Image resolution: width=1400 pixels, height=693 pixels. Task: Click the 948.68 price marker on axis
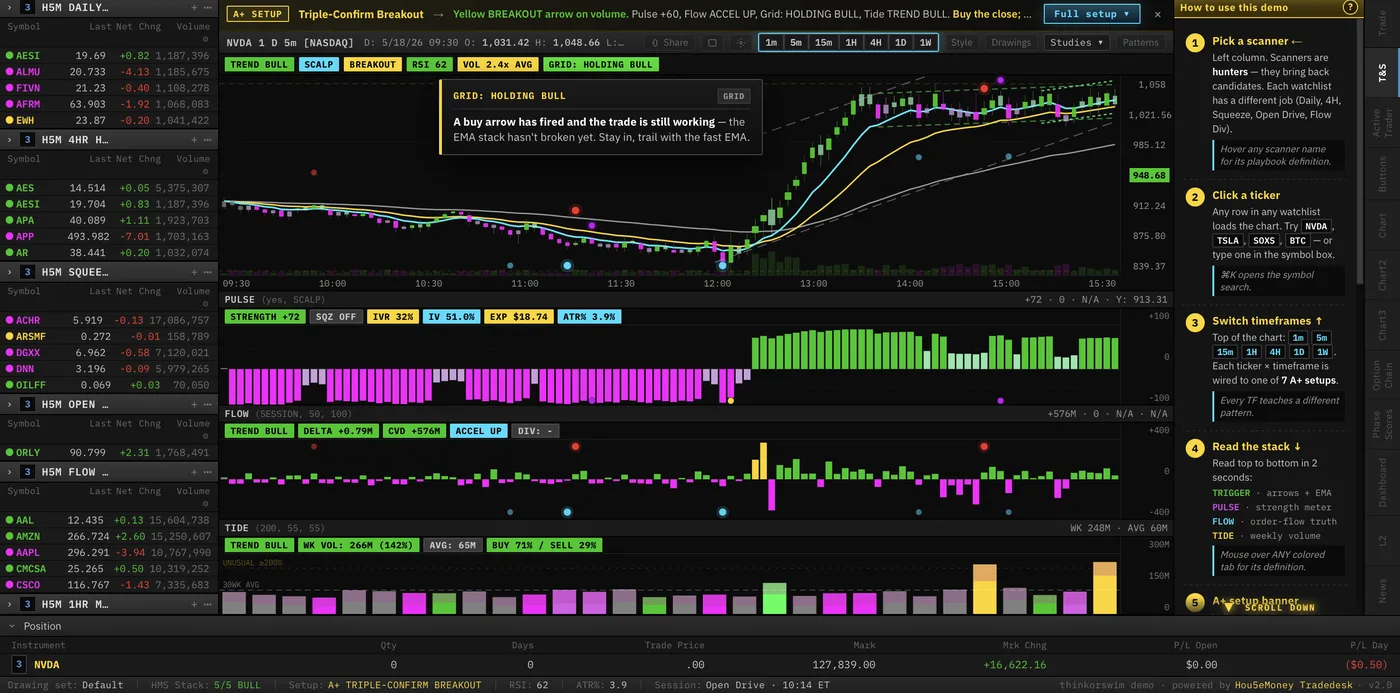1149,175
